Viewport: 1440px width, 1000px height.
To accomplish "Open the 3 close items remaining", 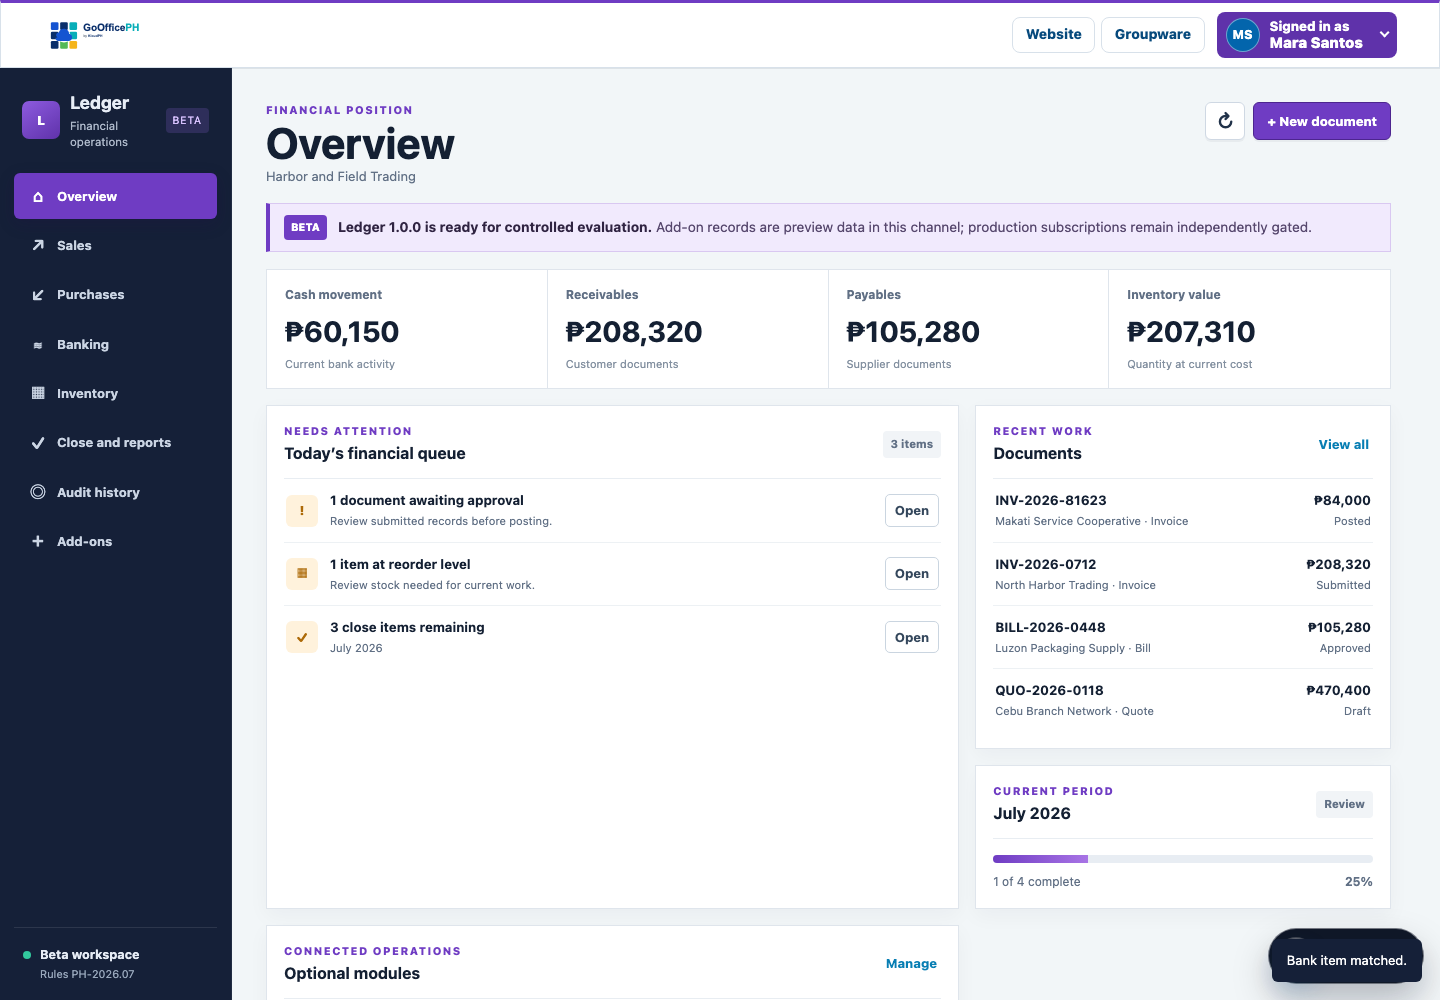I will click(911, 637).
